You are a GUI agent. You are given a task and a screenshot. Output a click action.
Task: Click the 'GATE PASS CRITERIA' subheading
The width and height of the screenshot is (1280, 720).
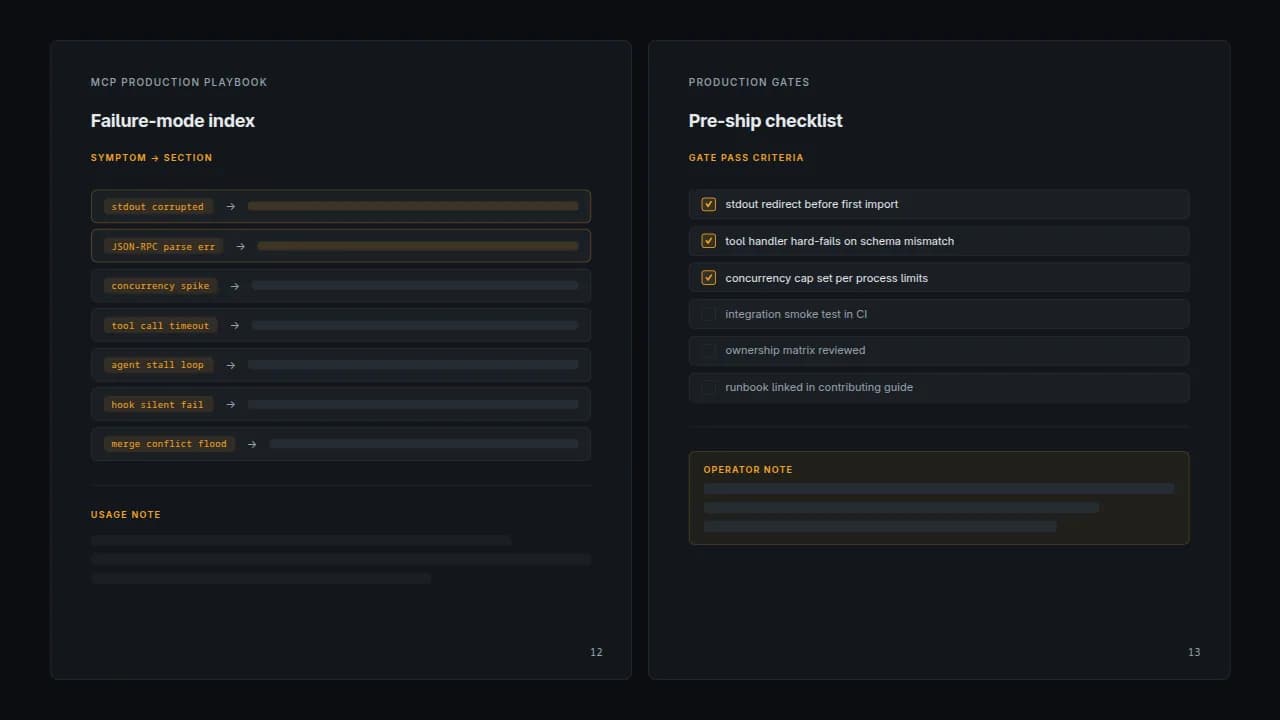point(746,158)
